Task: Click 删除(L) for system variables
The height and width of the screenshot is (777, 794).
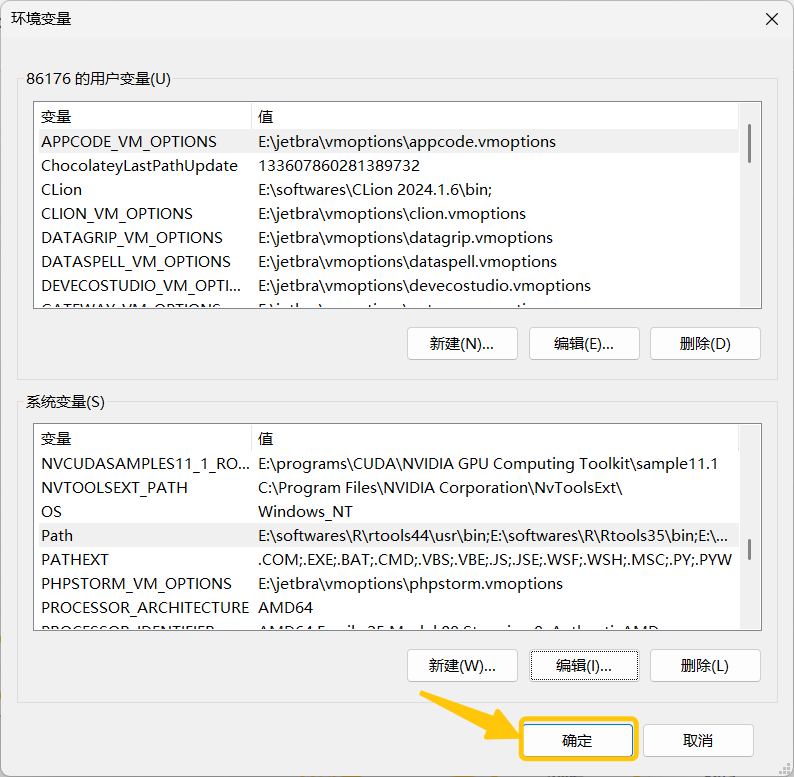Action: (x=705, y=665)
